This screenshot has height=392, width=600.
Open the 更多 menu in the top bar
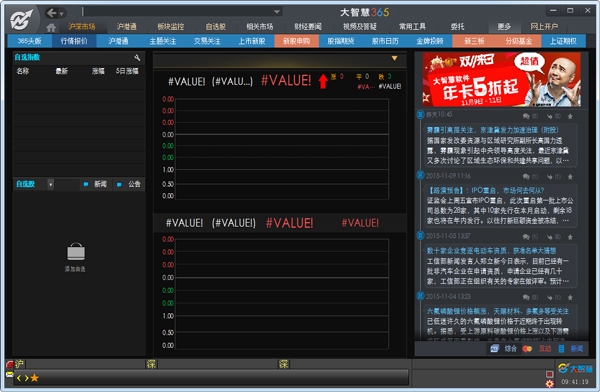coord(504,26)
